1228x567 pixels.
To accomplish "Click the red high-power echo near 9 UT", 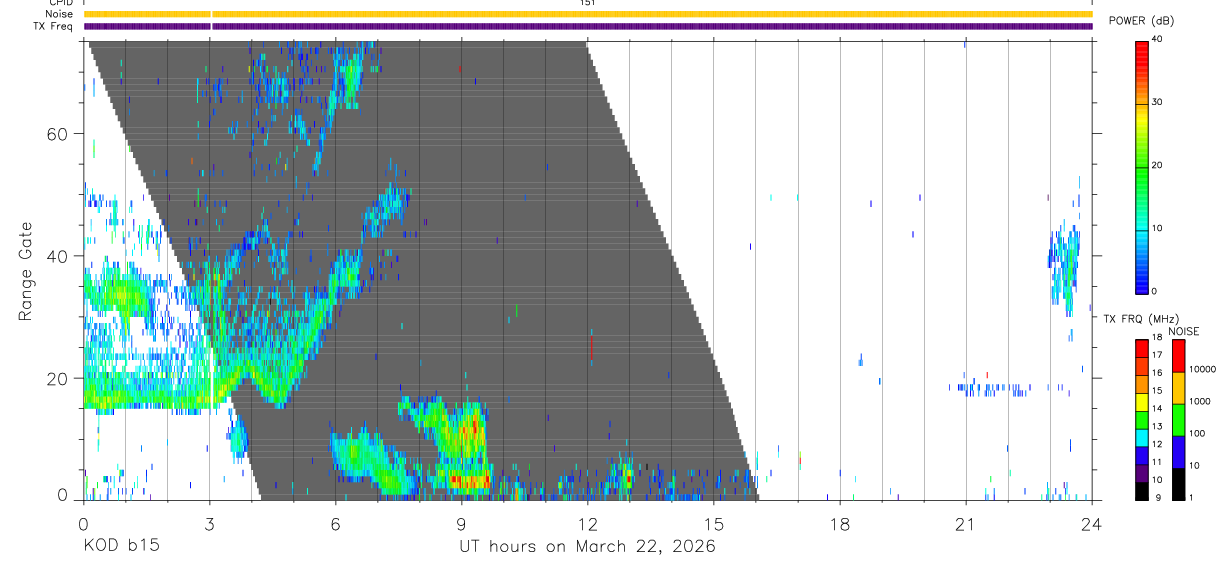I will pyautogui.click(x=469, y=480).
